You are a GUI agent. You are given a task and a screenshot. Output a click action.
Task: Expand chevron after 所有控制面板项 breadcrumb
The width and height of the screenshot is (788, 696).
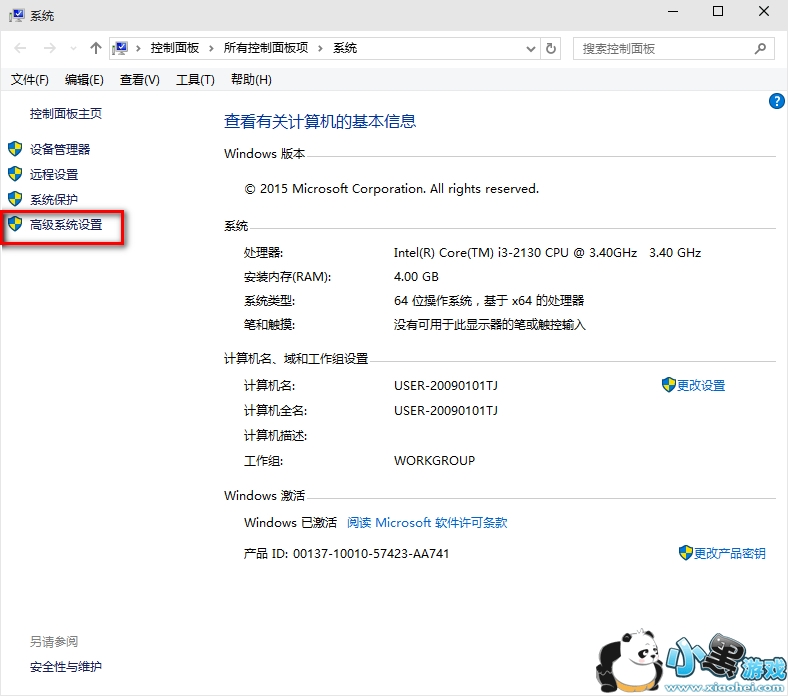point(320,48)
